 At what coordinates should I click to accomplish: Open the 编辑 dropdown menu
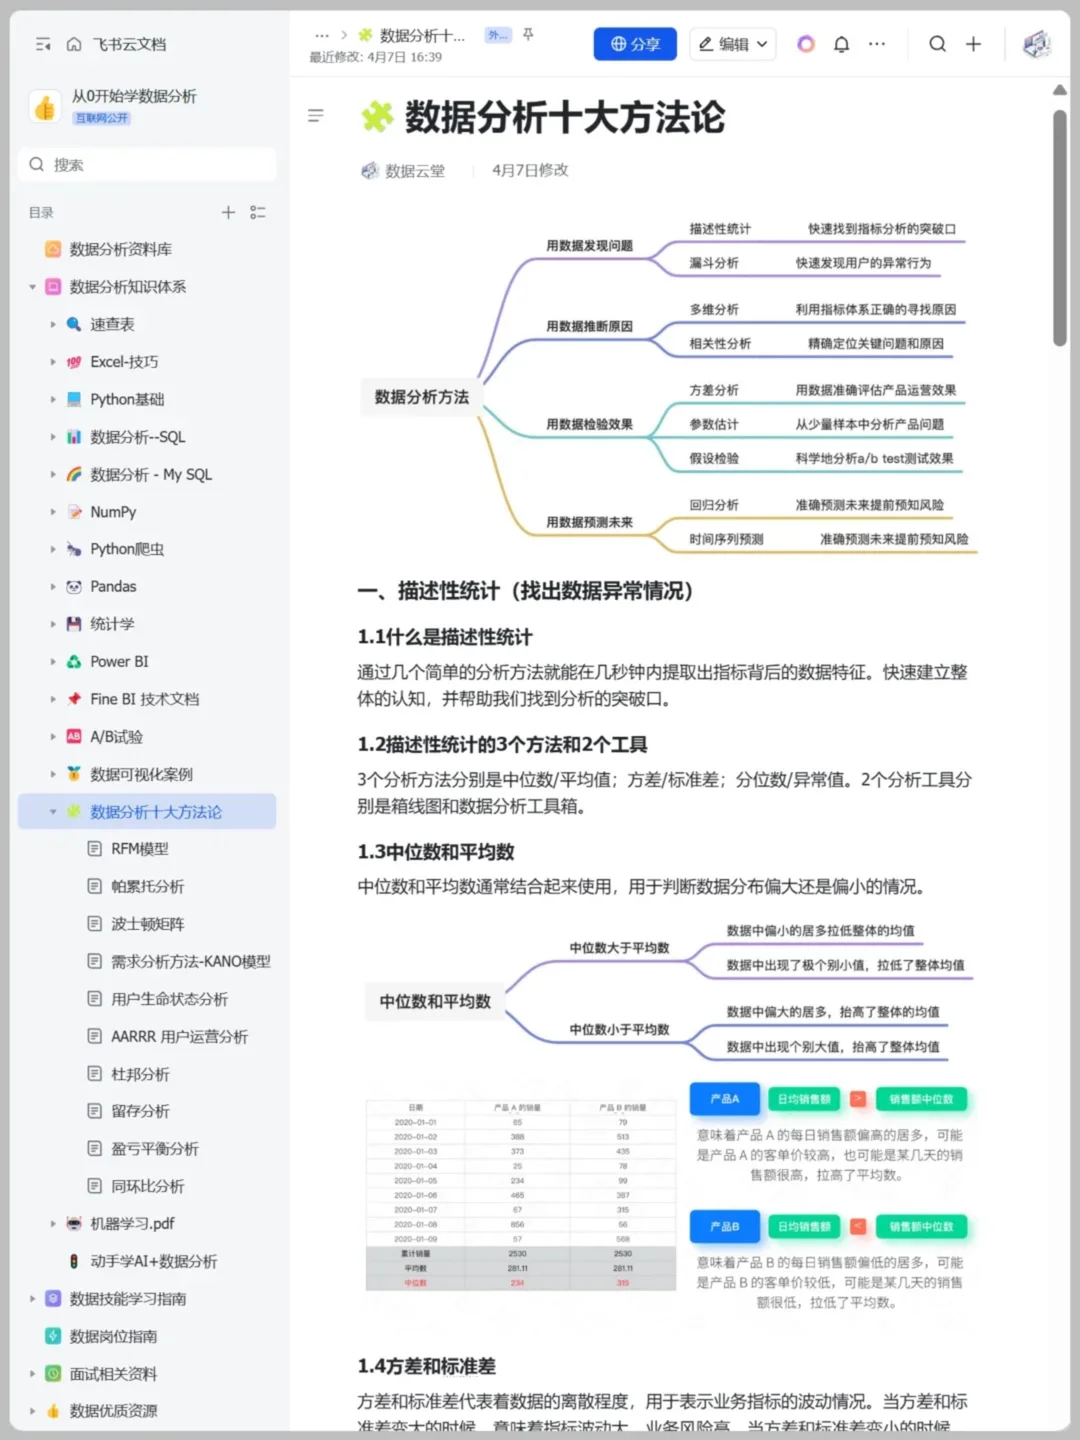point(733,44)
